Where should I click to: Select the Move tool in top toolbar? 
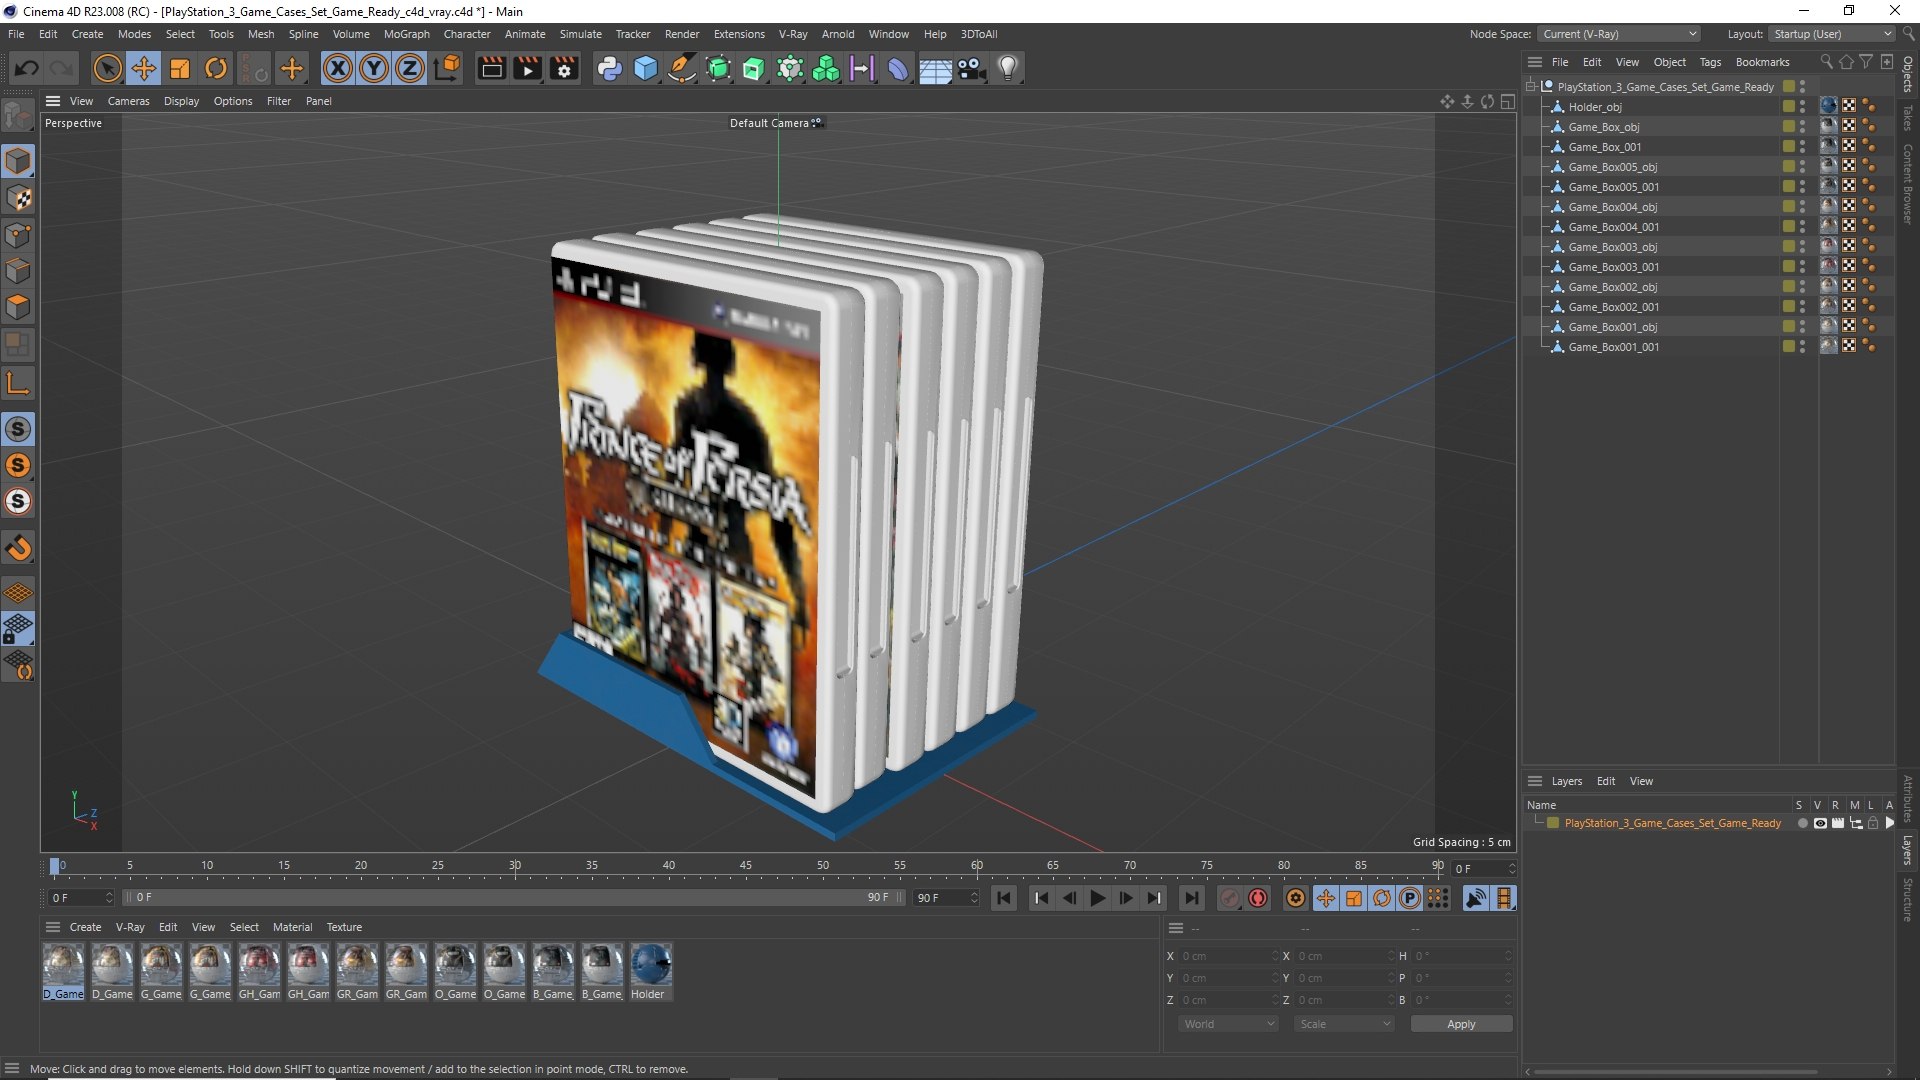[x=144, y=68]
